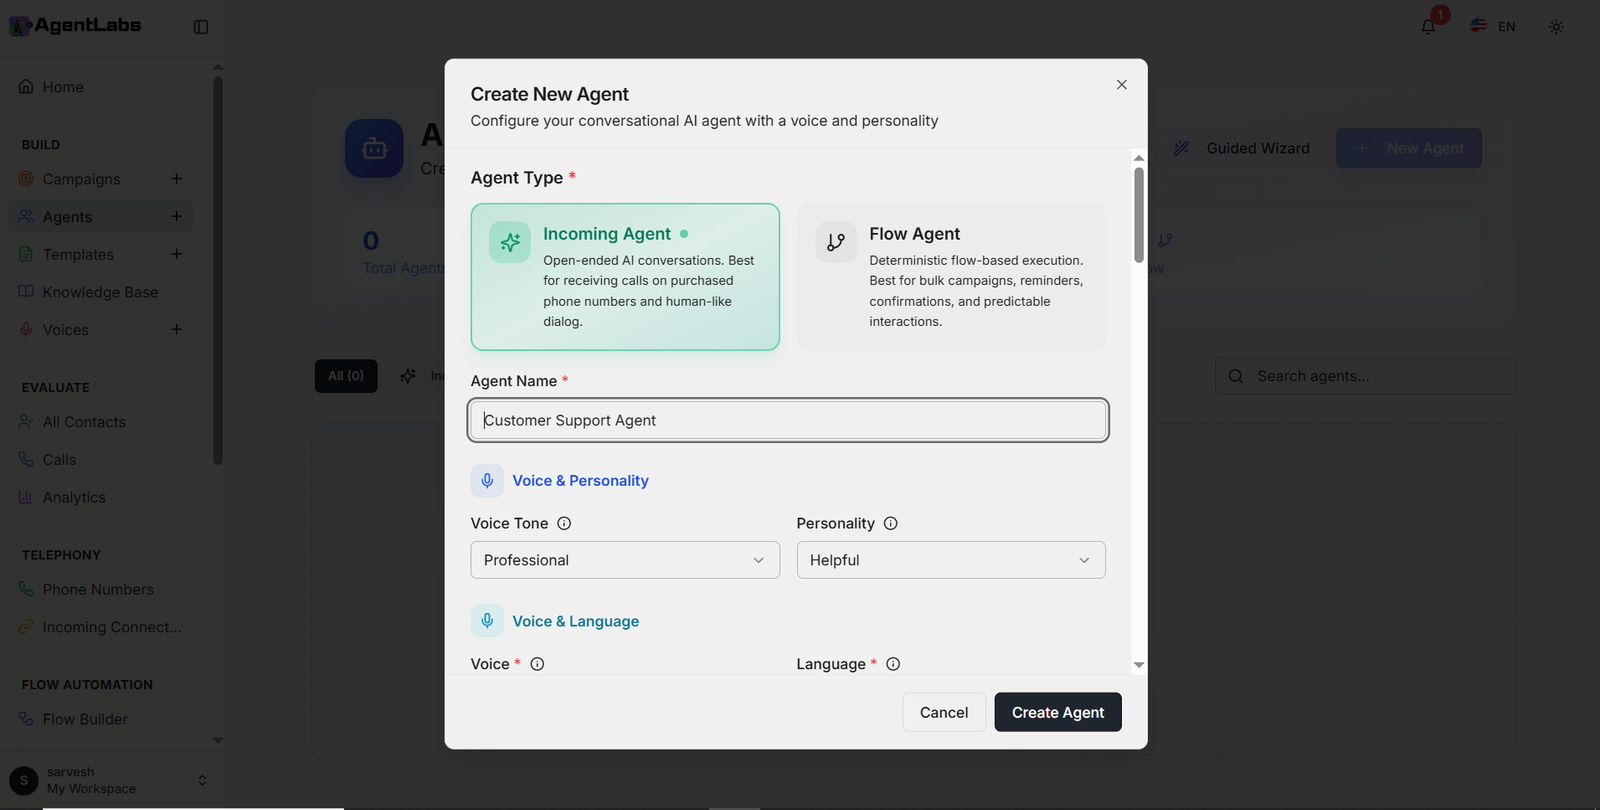Add a new agent with sidebar plus icon
Viewport: 1600px width, 810px height.
point(176,217)
